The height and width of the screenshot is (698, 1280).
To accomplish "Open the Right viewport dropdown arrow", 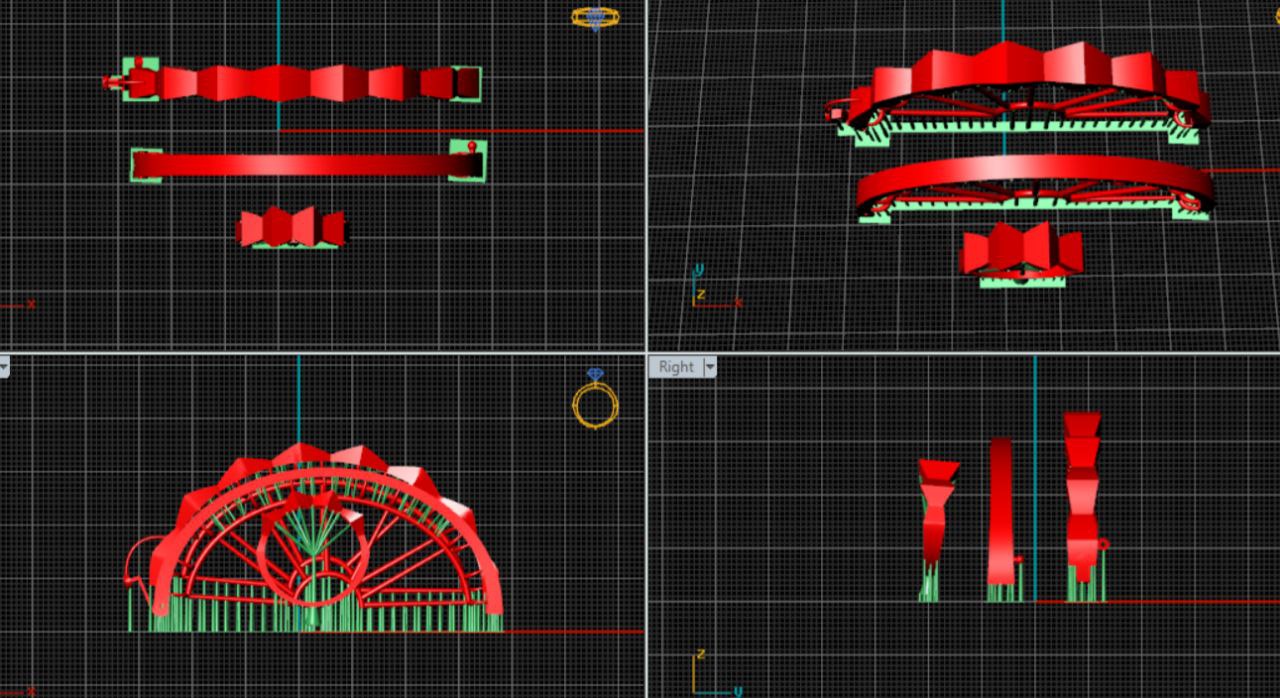I will [710, 367].
